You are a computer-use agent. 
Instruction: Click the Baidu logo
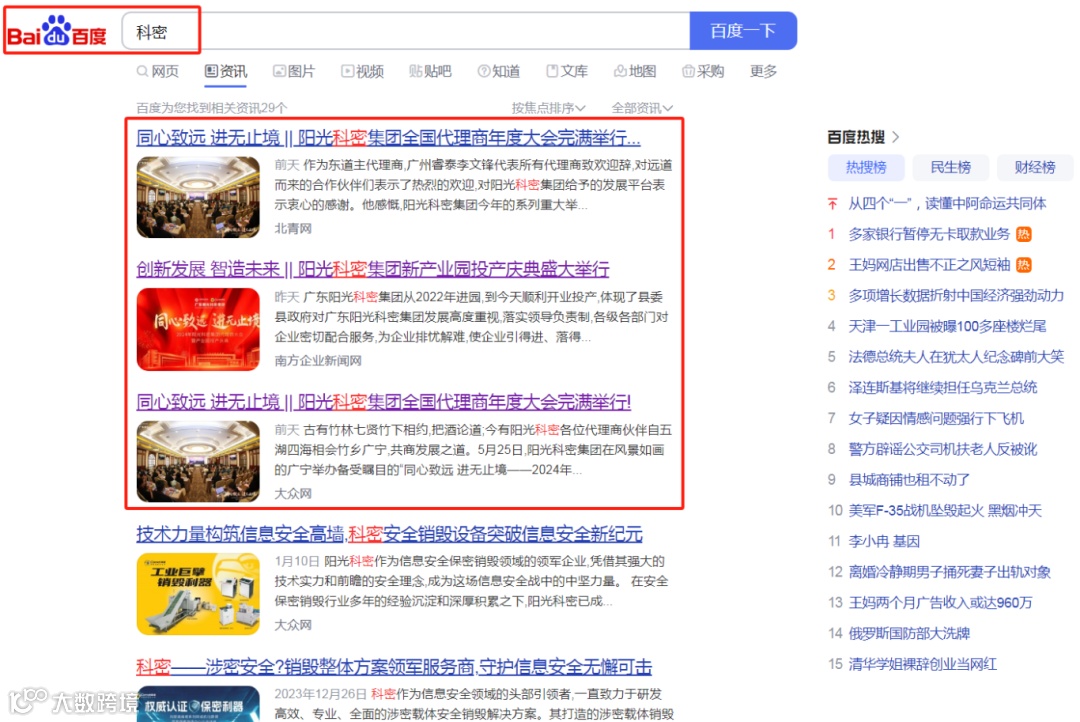point(57,32)
